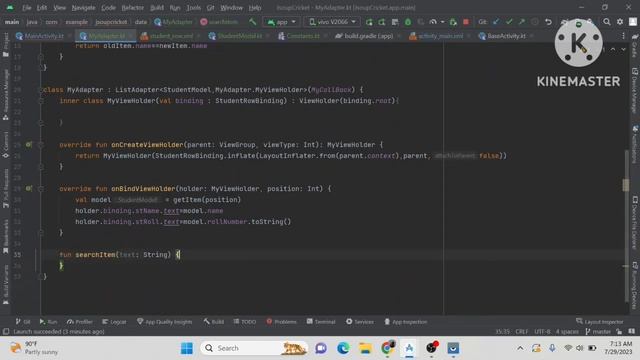Open IDE settings gear icon
Viewport: 640px width, 360px height.
click(x=620, y=22)
